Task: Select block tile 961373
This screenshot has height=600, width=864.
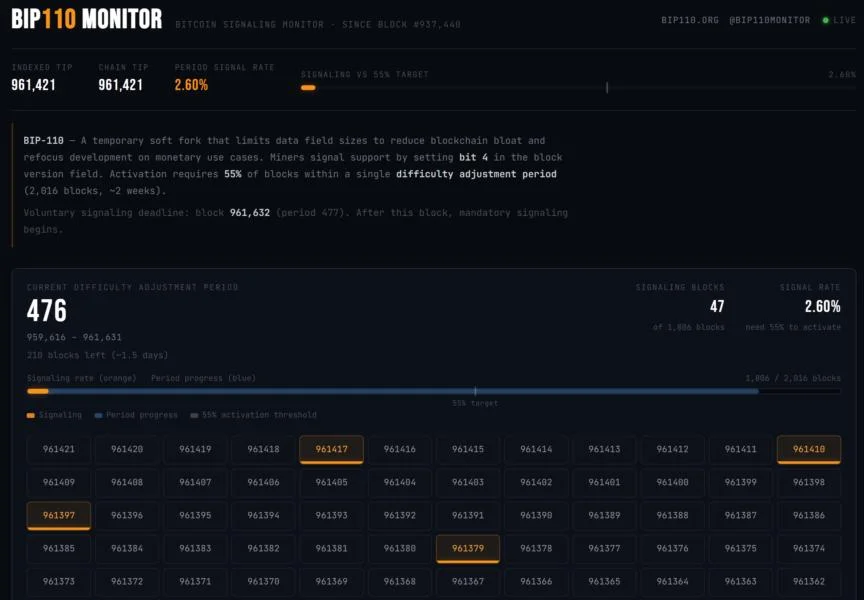Action: click(x=58, y=582)
